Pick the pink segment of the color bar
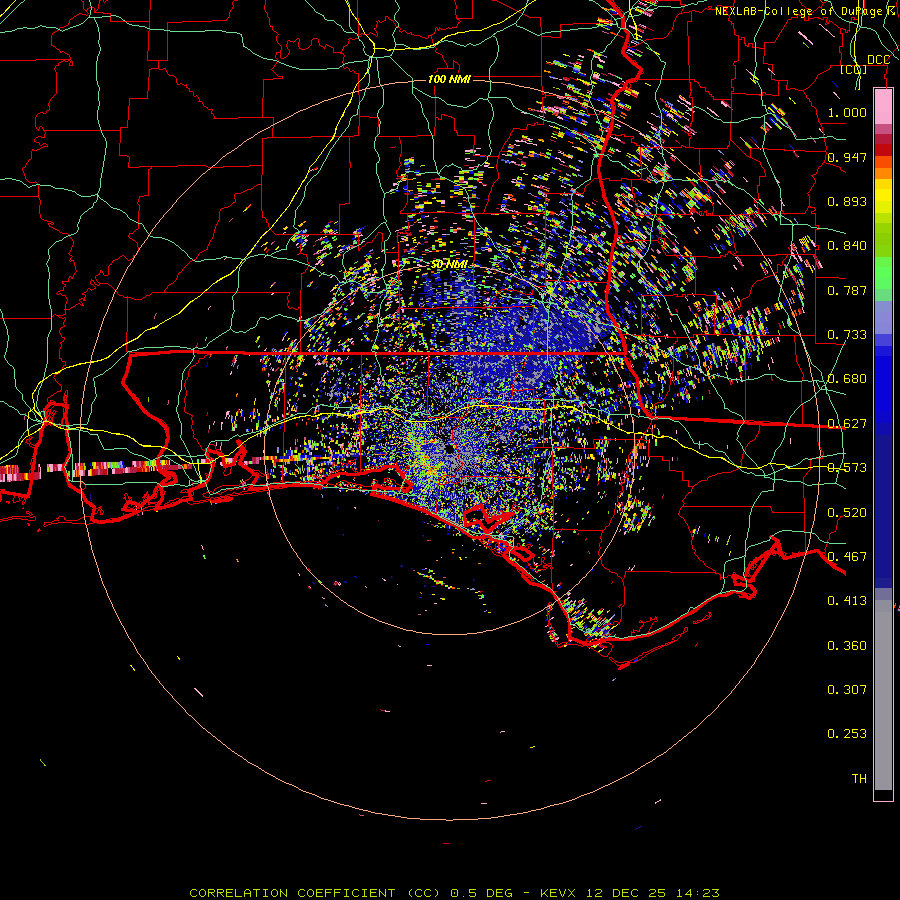Screen dimensions: 900x900 (883, 107)
